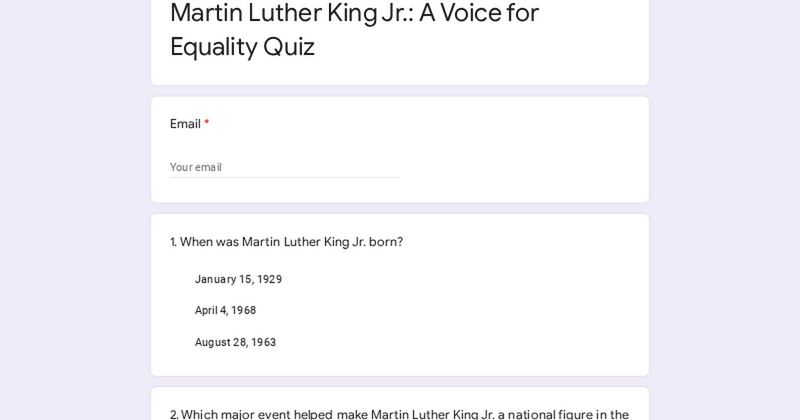Screen dimensions: 800x420
Task: Focus the email address text box
Action: coord(285,167)
